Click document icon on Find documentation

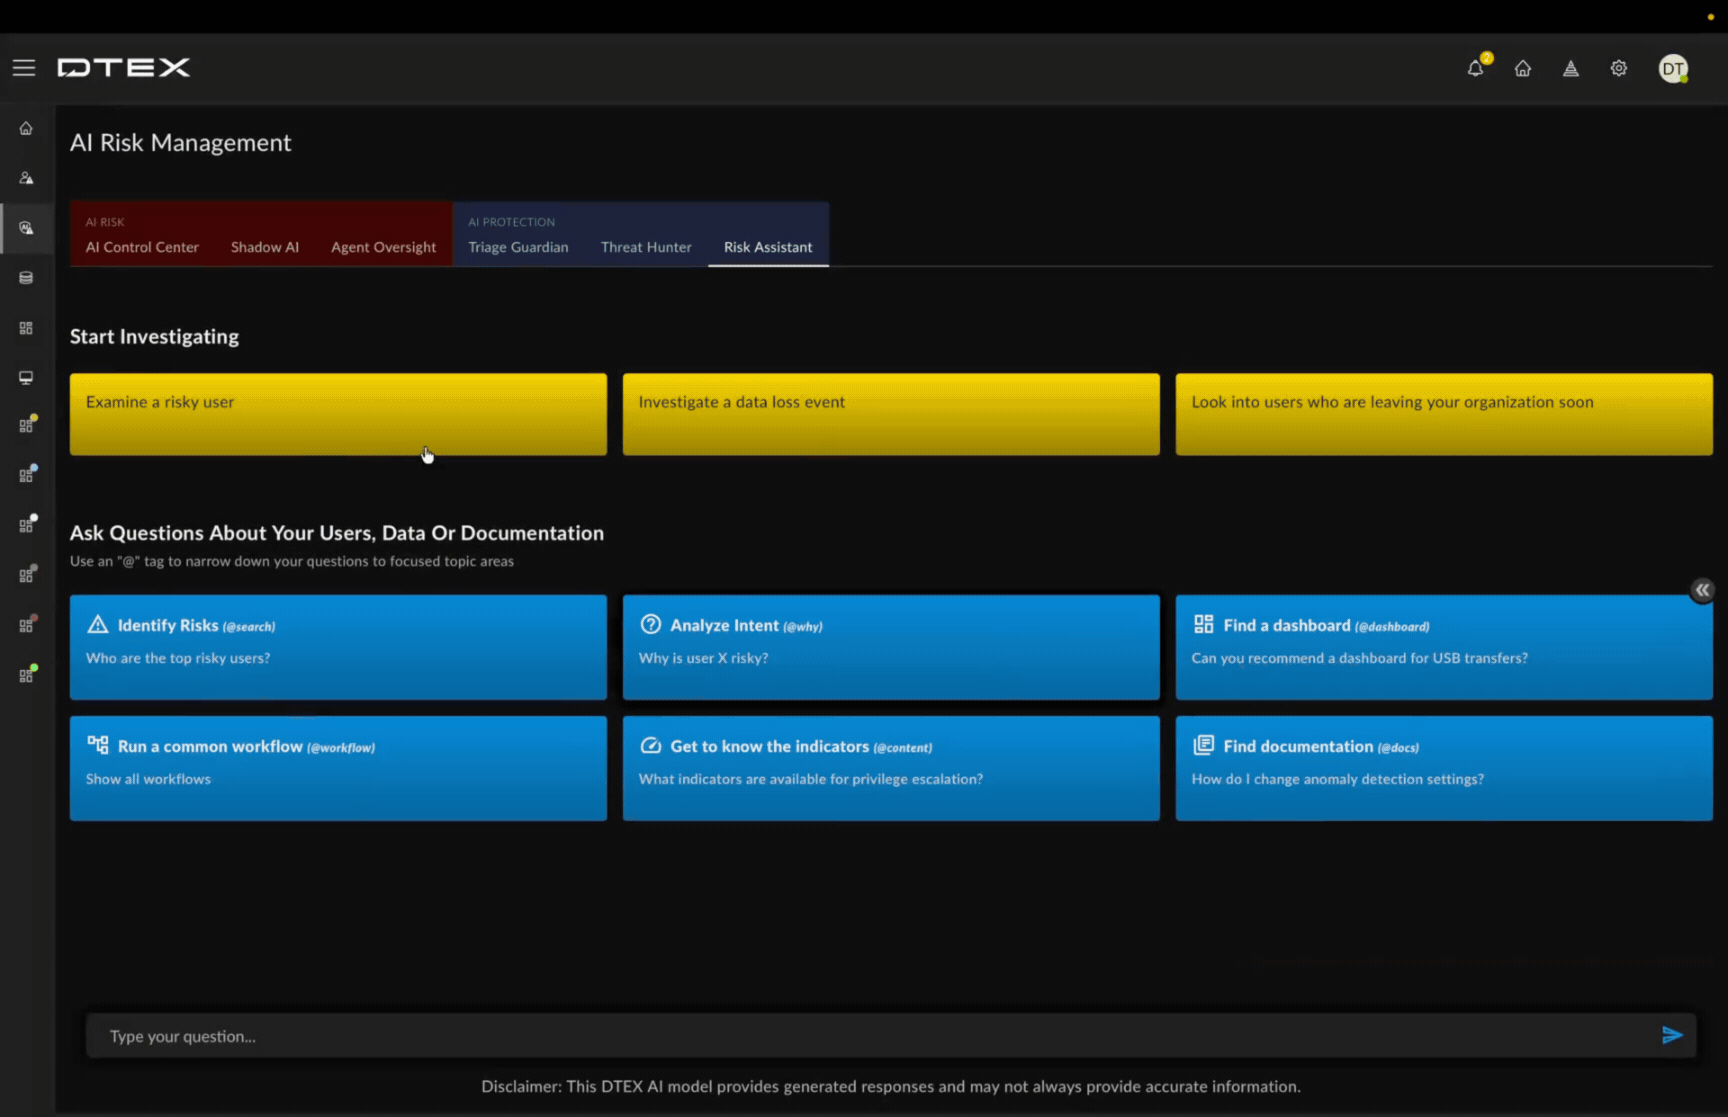click(x=1203, y=745)
